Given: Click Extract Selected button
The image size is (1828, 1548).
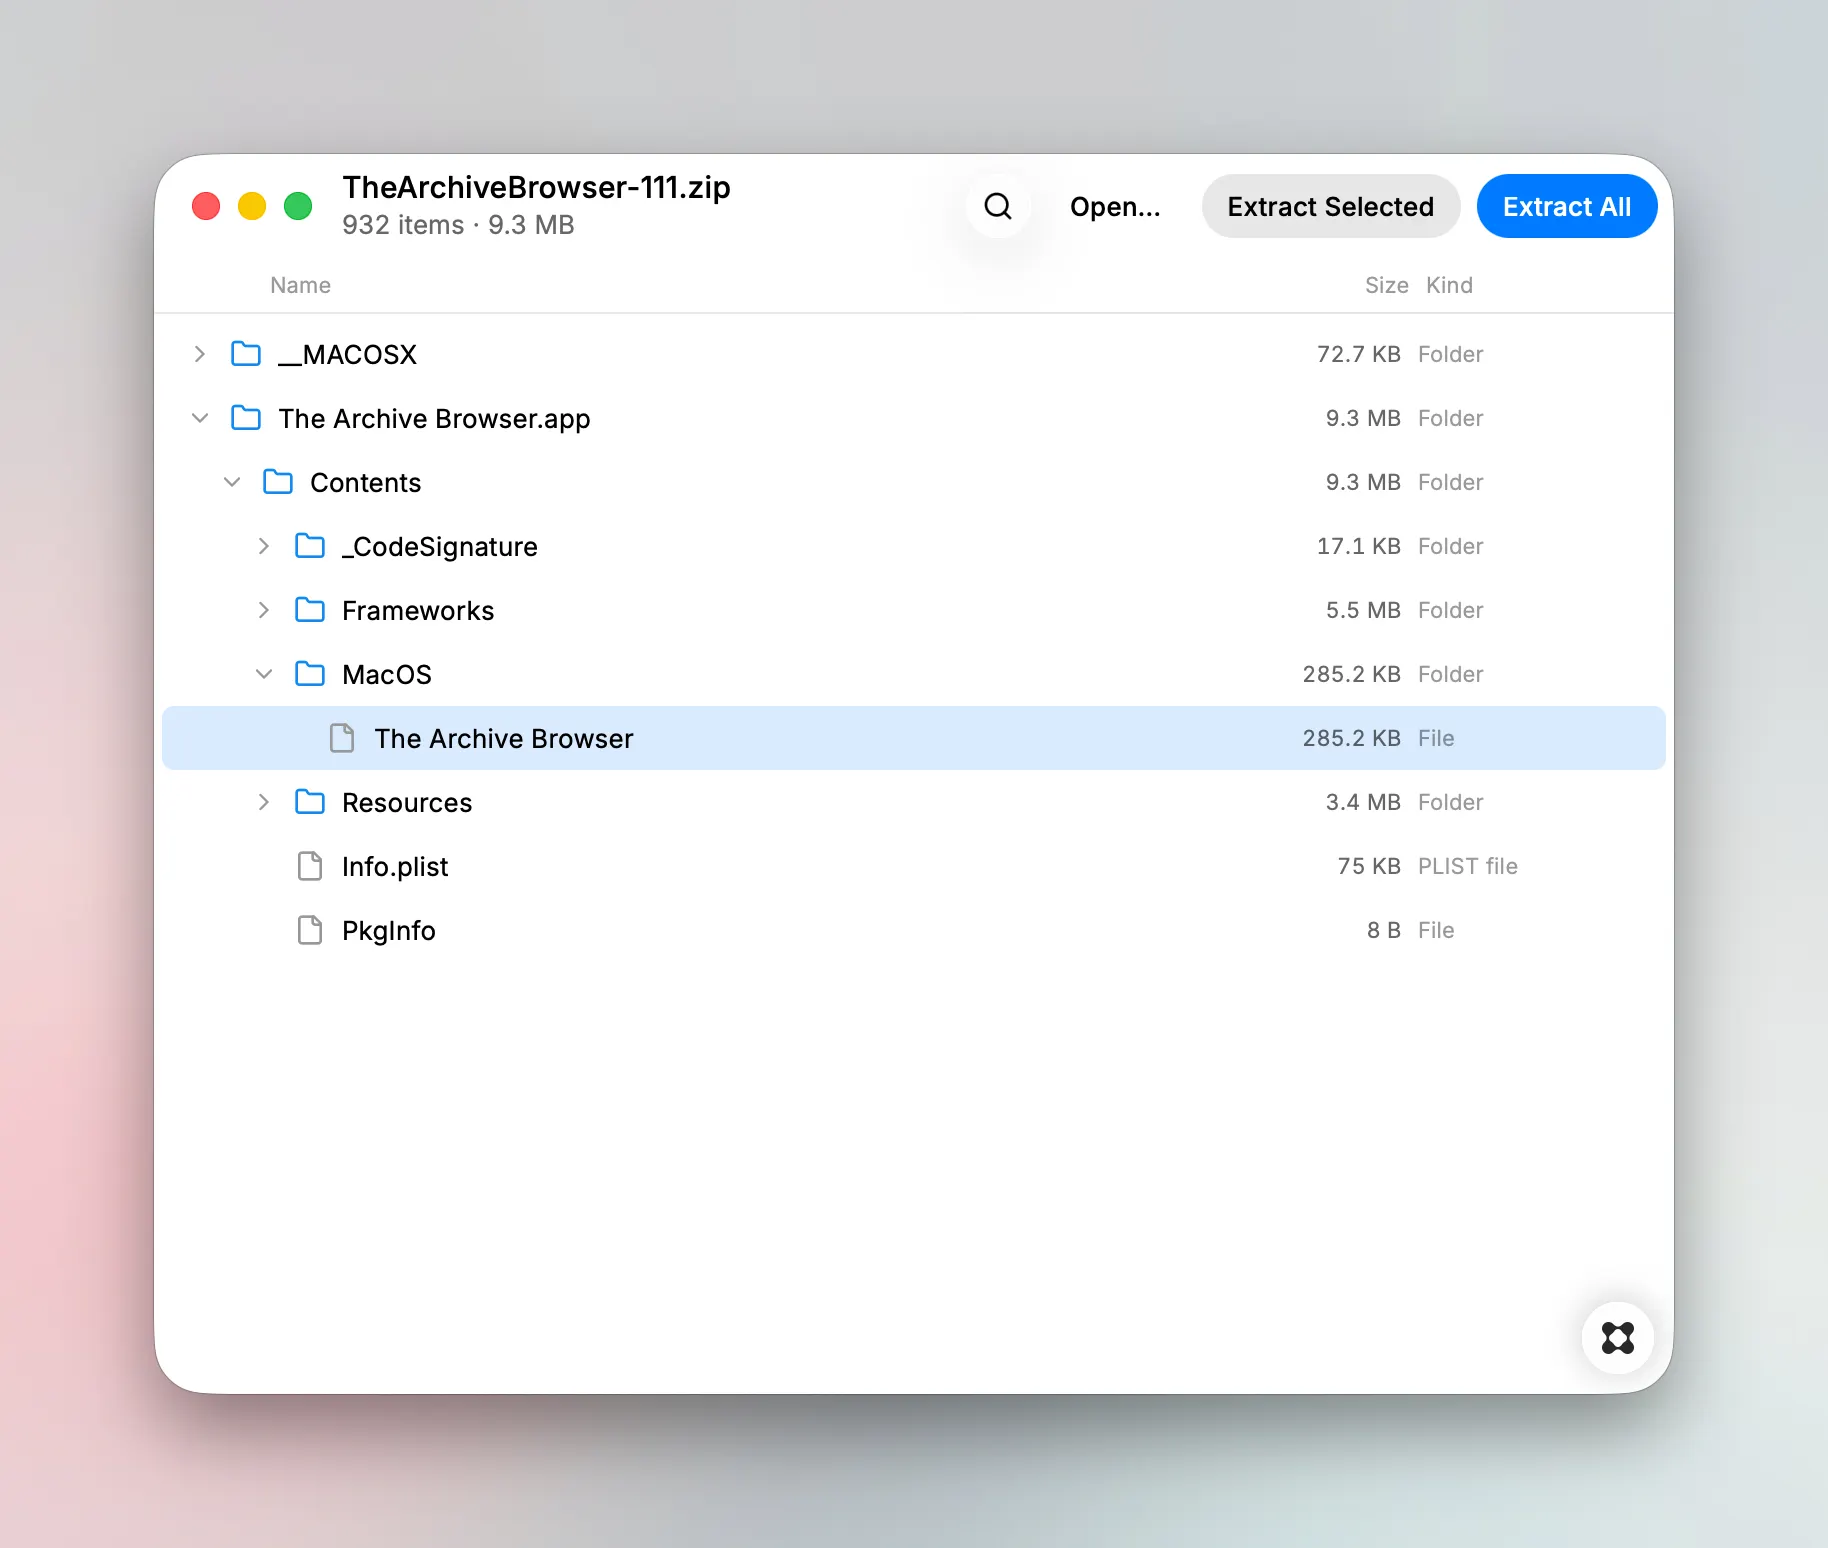Looking at the screenshot, I should (1331, 207).
